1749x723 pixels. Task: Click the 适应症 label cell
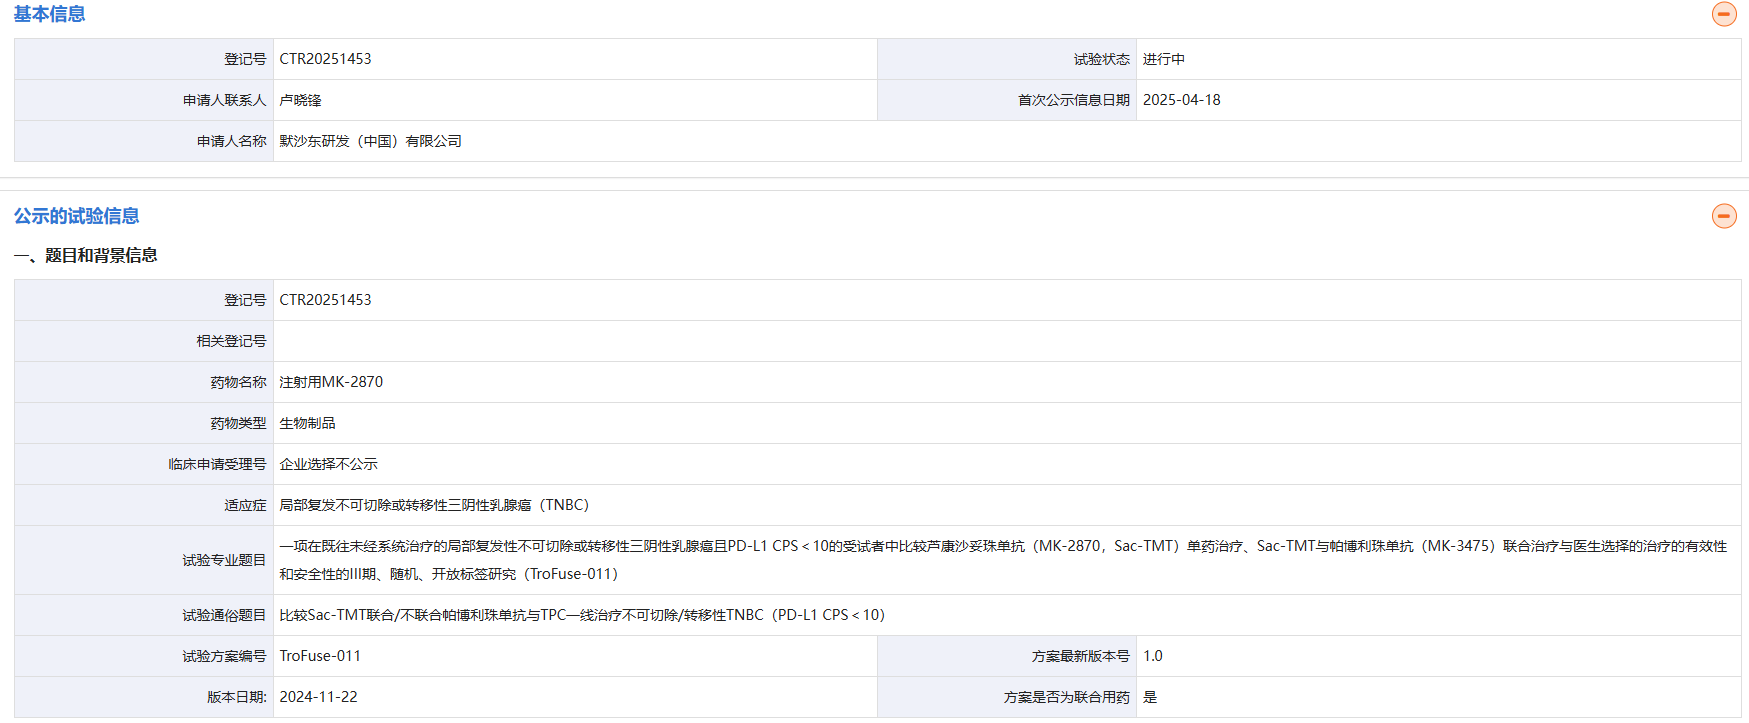[144, 505]
